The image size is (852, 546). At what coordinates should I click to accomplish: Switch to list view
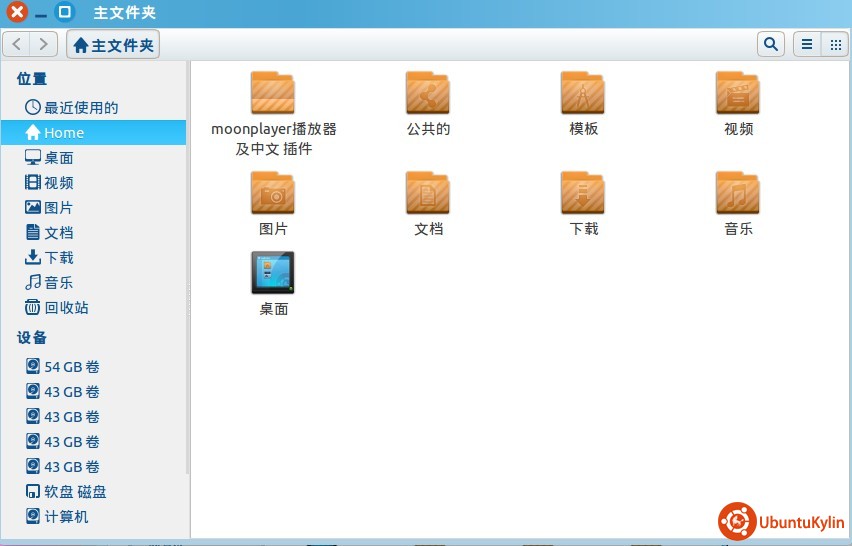click(x=805, y=44)
